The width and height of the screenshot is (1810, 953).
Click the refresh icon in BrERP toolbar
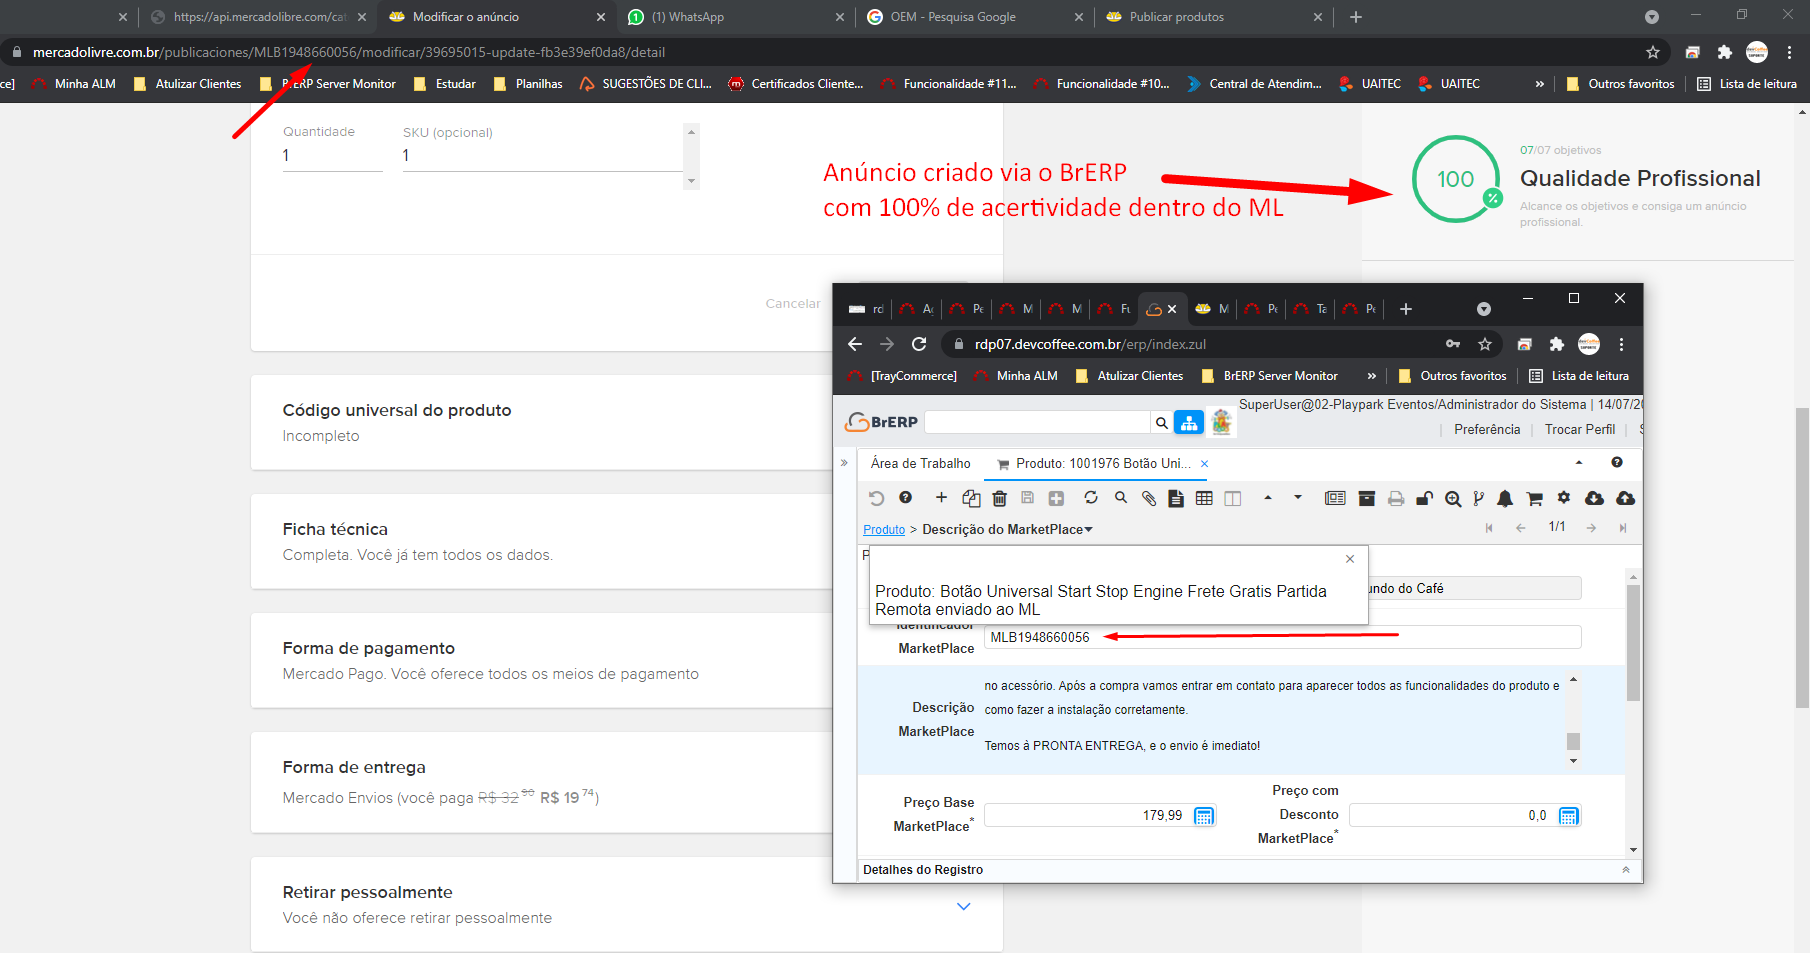tap(1091, 498)
